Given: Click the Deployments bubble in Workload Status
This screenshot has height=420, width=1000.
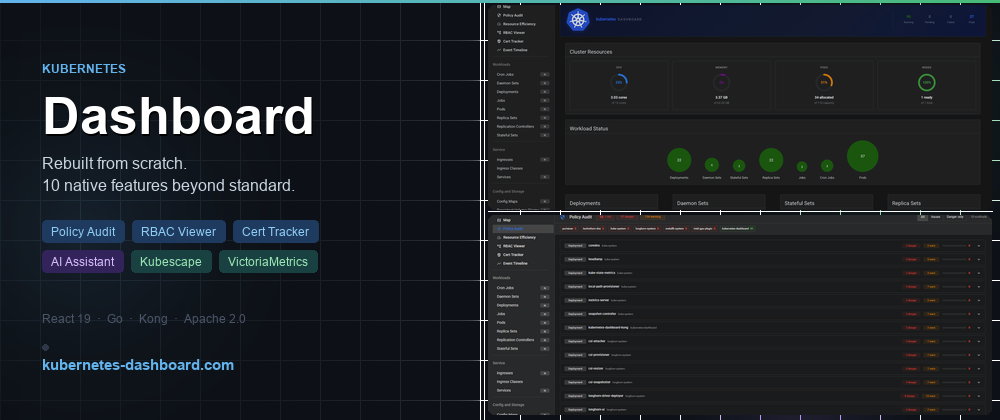Looking at the screenshot, I should click(x=679, y=160).
